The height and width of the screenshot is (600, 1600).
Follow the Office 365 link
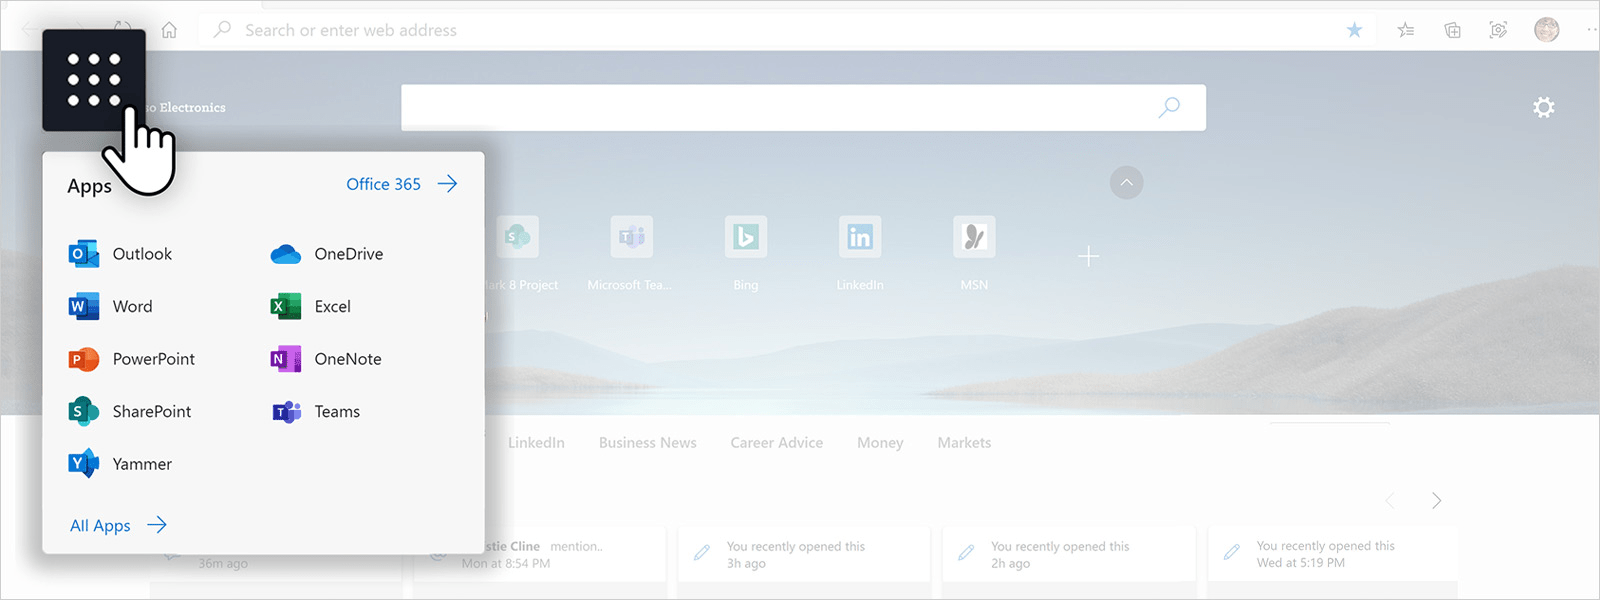(x=402, y=184)
